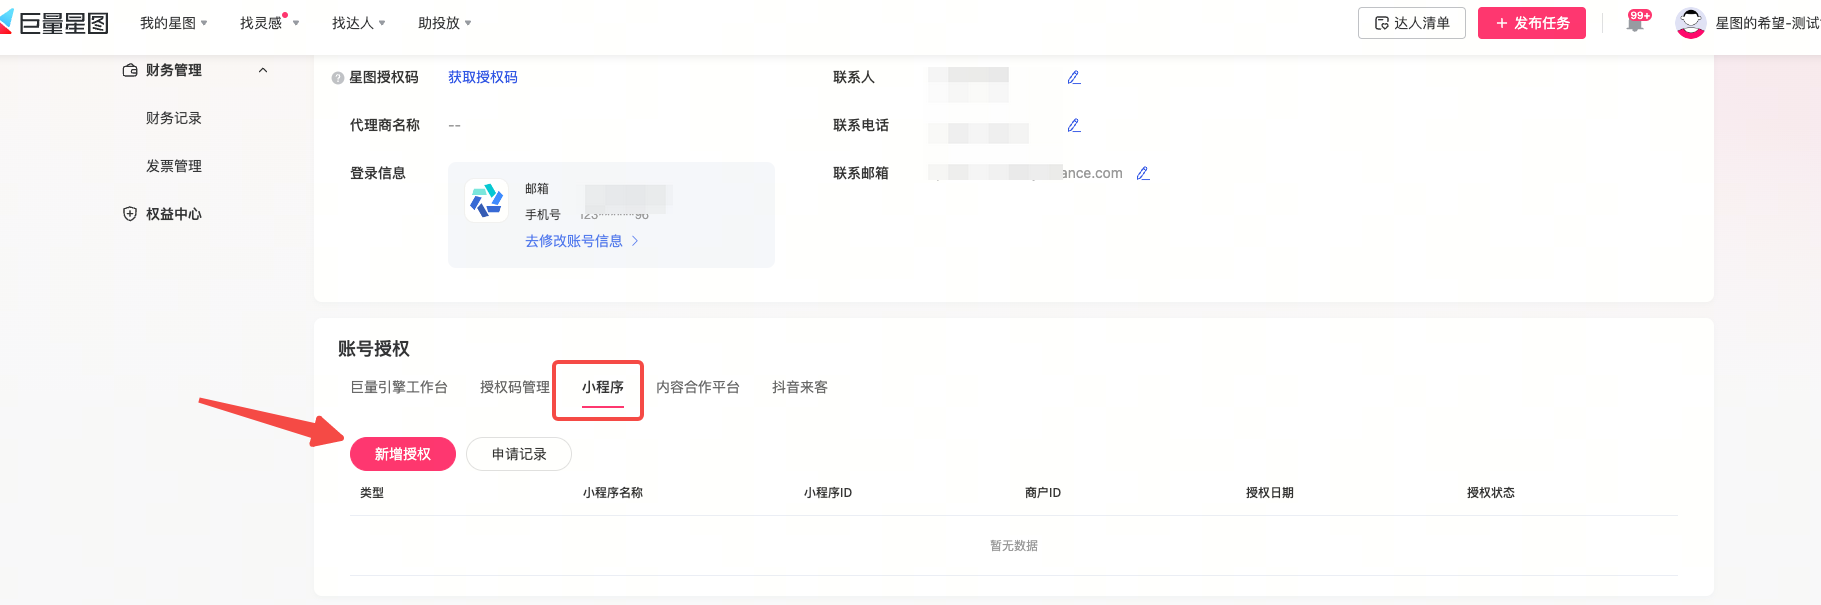Edit the 联系人 field pencil icon
This screenshot has width=1821, height=605.
pyautogui.click(x=1074, y=77)
